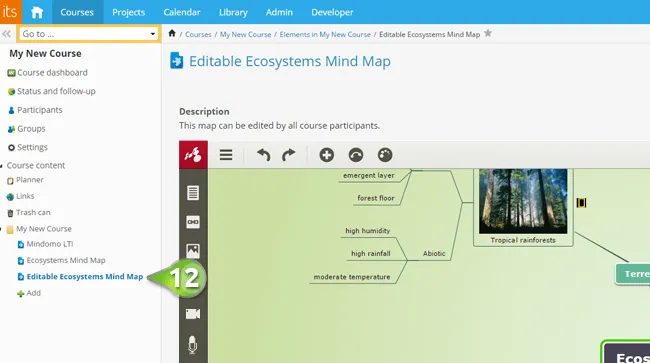Open the Admin menu
This screenshot has width=650, height=363.
click(279, 12)
